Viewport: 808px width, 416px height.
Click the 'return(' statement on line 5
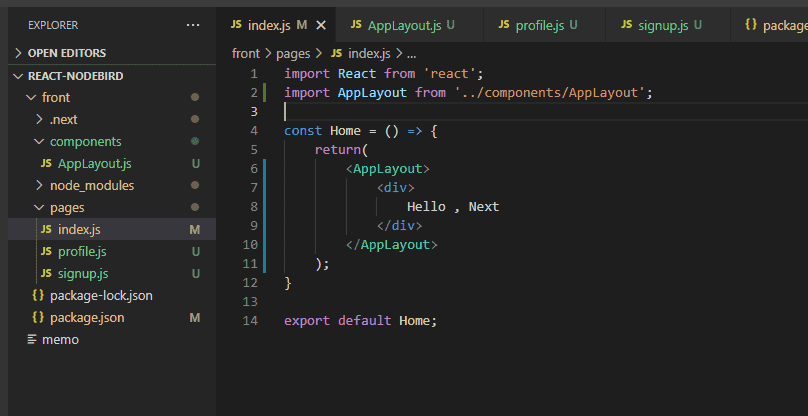click(342, 150)
